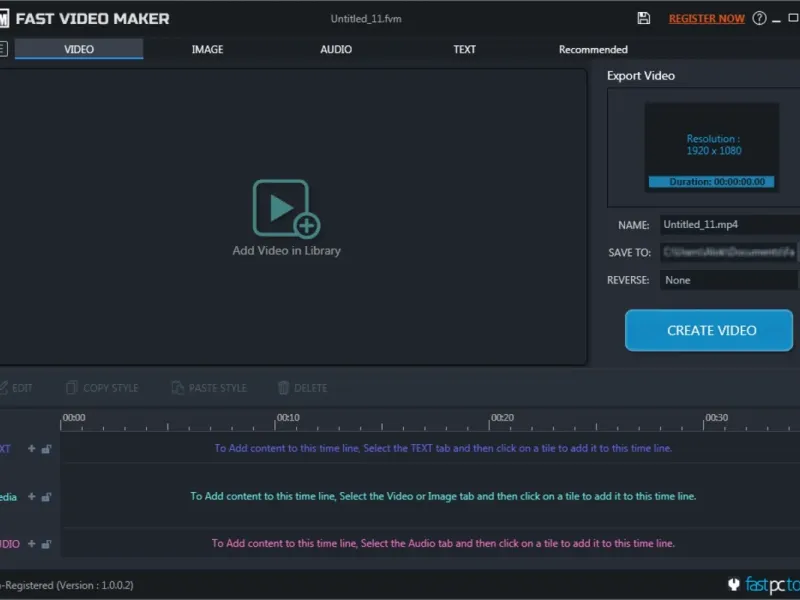Click the fastpctools logo in footer
This screenshot has height=600, width=800.
[764, 584]
